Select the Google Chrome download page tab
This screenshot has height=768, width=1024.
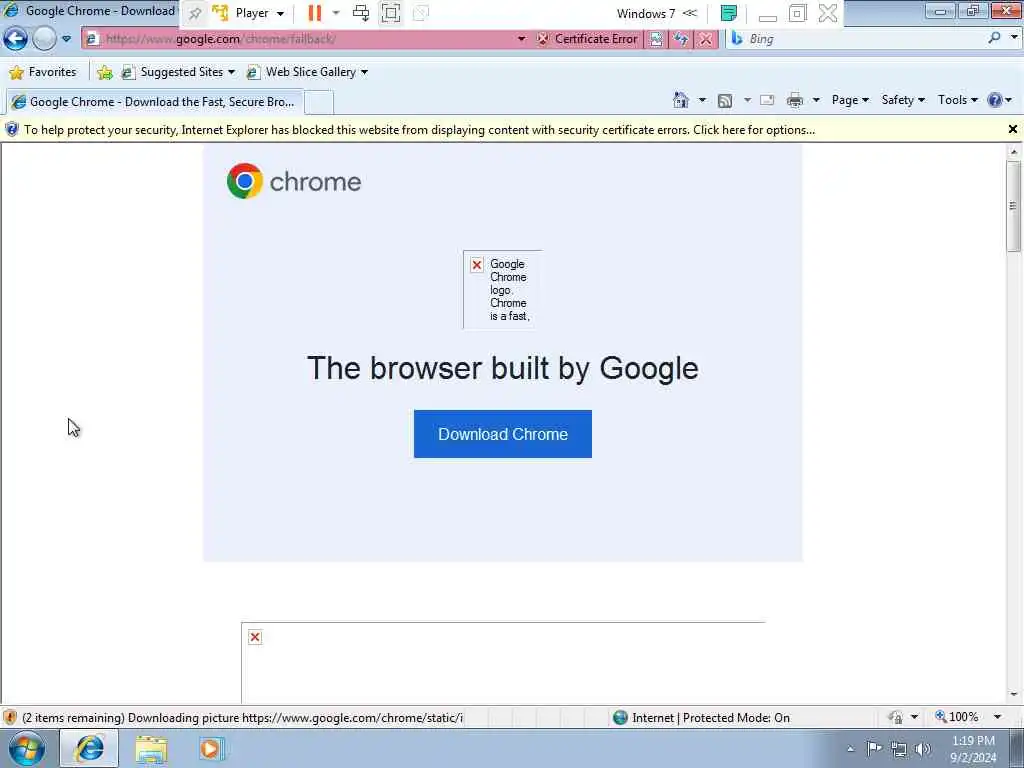pos(154,102)
